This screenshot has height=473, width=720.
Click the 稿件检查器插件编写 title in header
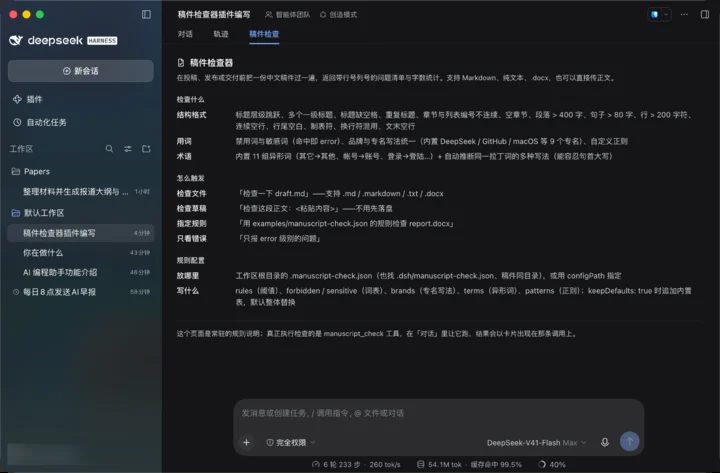pyautogui.click(x=214, y=15)
